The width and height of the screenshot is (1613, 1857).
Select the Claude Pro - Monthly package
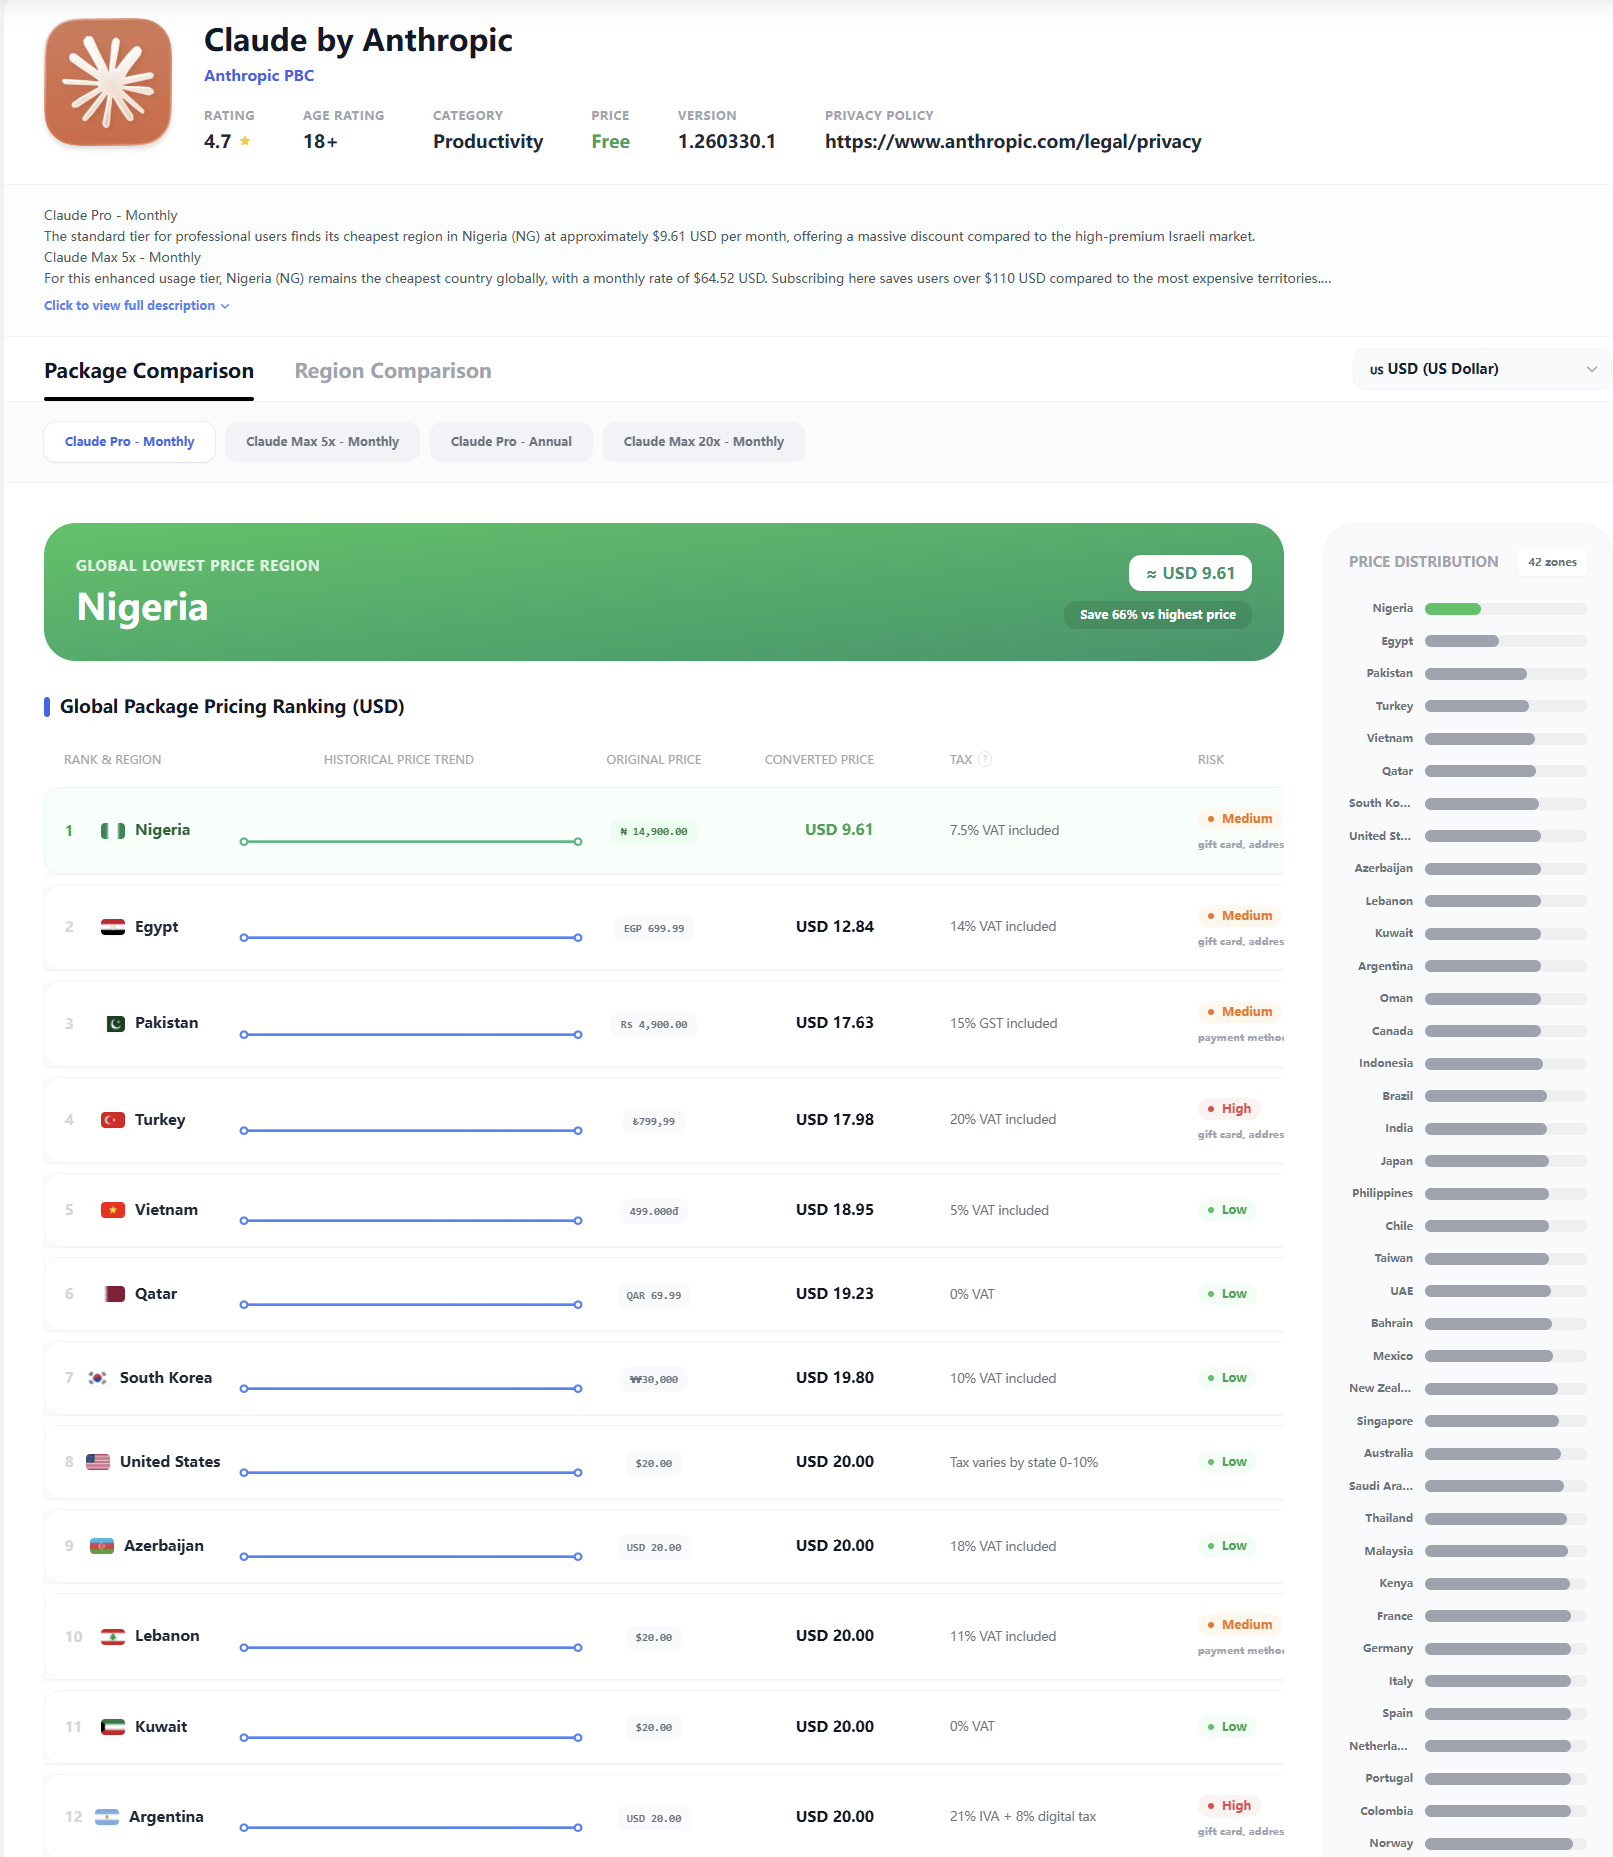[x=130, y=442]
